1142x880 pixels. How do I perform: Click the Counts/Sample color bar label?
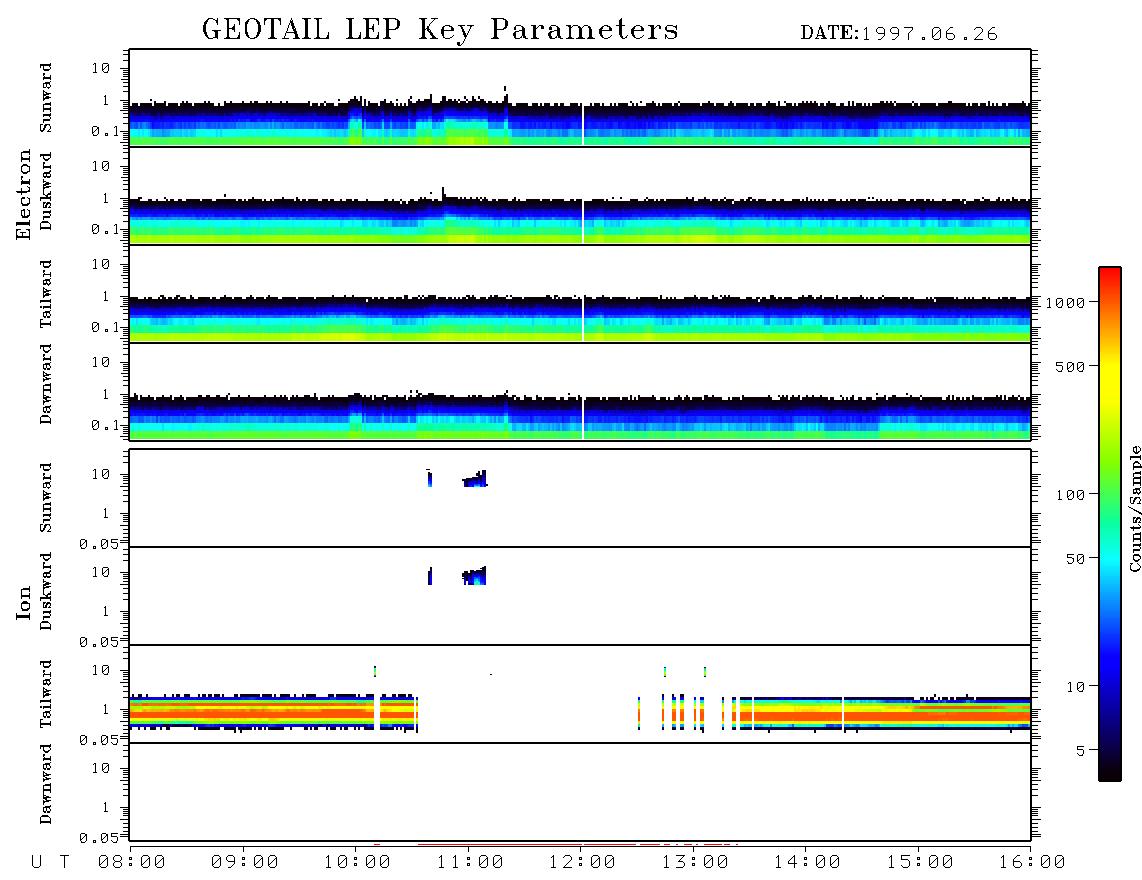coord(1135,508)
